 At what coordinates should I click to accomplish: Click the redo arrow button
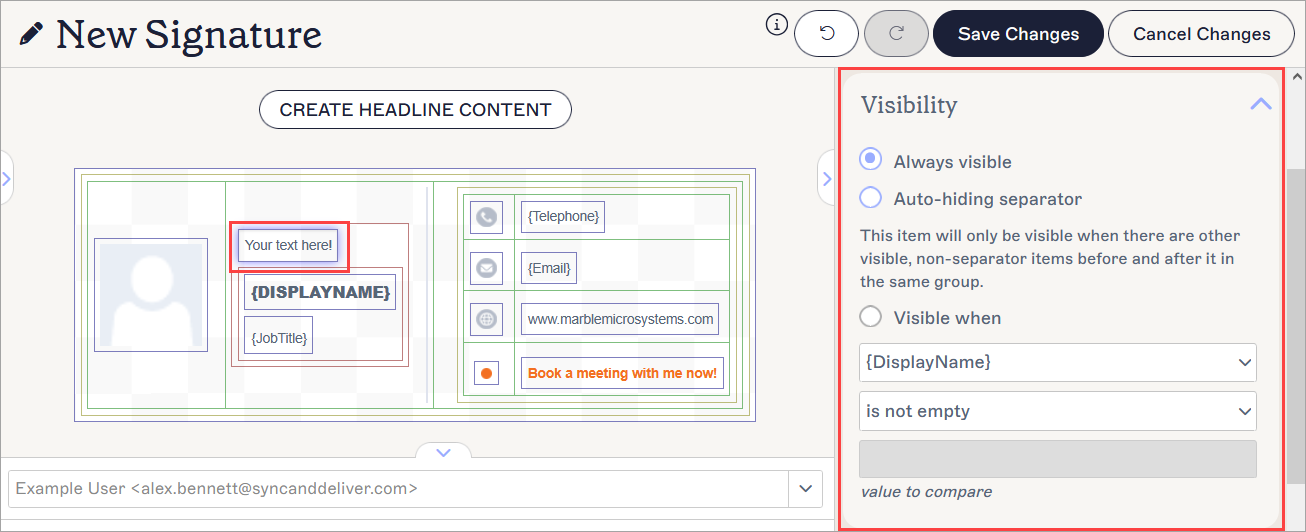pos(896,34)
